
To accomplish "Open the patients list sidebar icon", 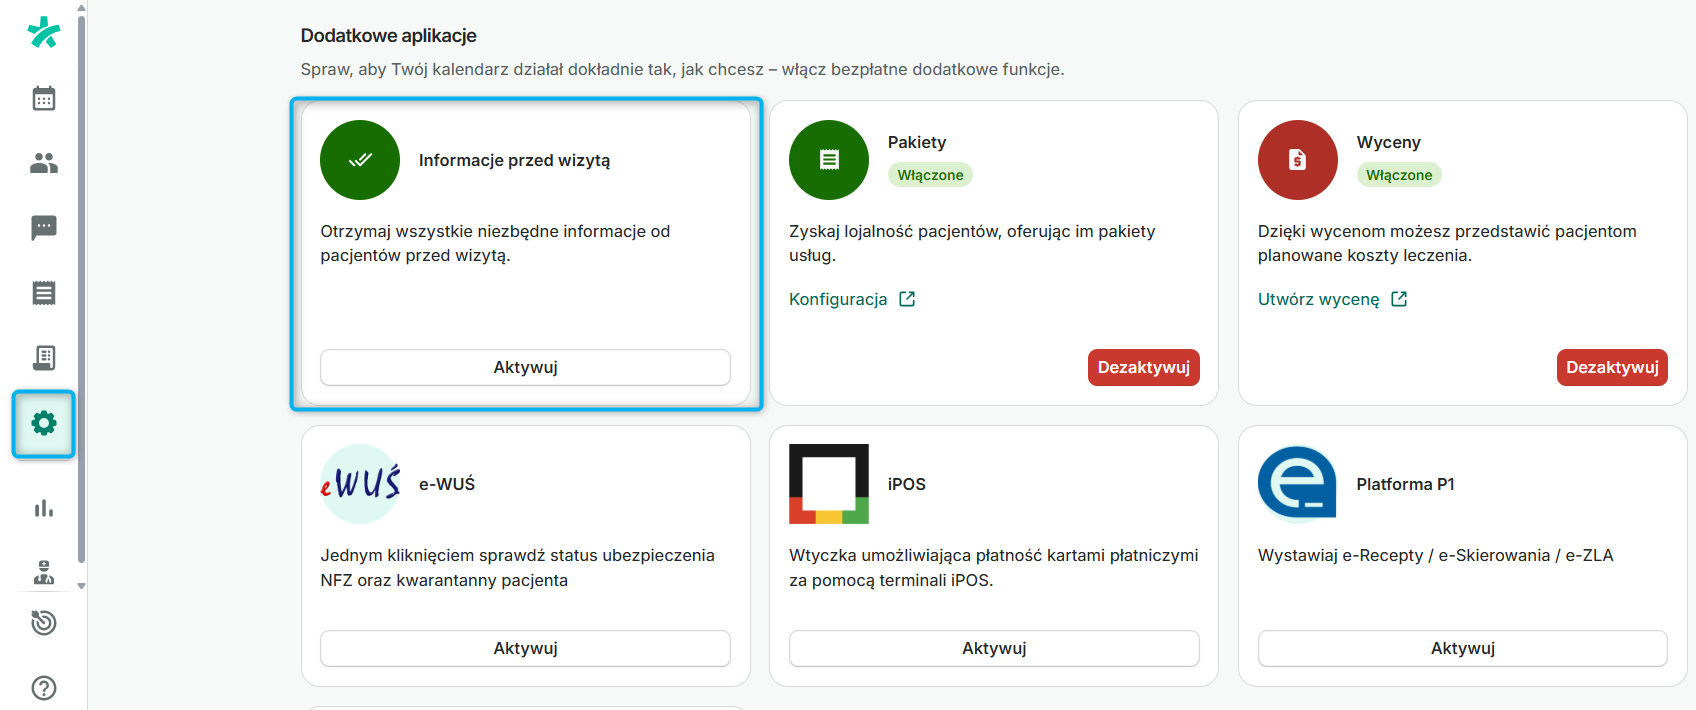I will click(x=44, y=163).
